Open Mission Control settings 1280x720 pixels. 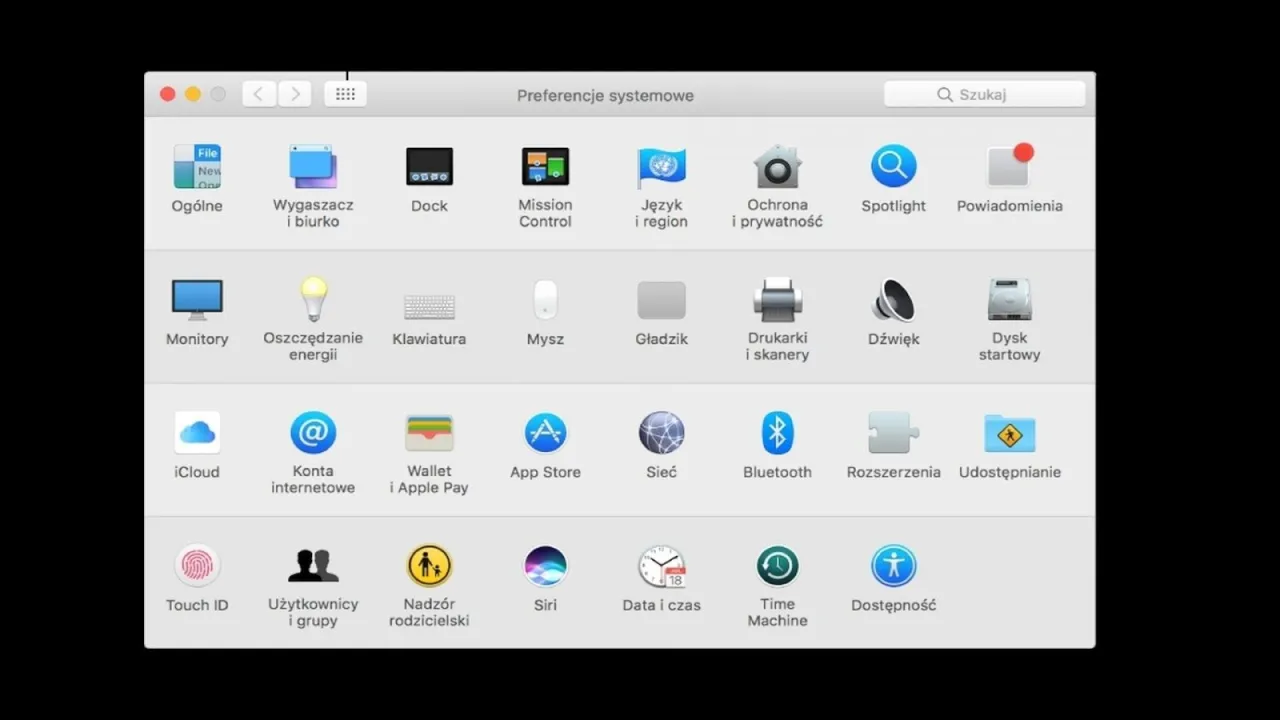[545, 167]
